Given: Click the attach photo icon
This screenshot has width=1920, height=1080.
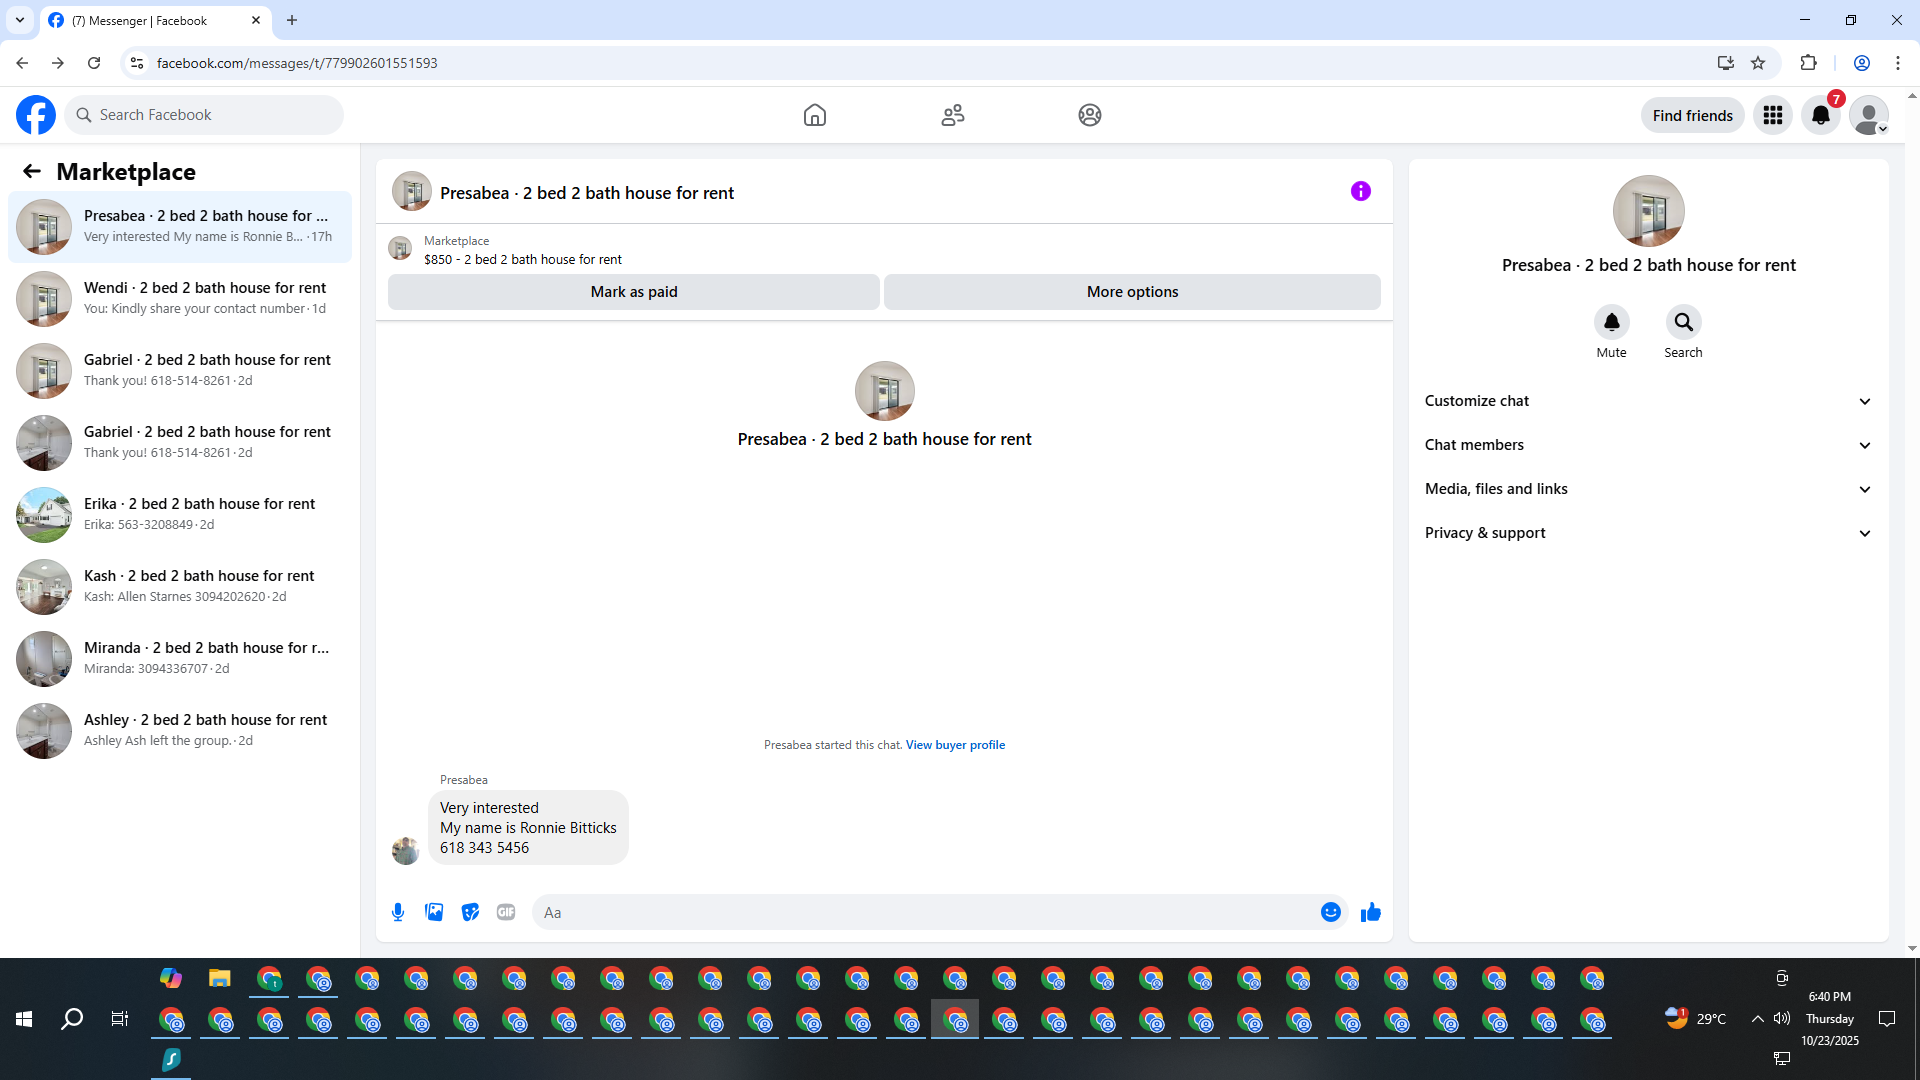Looking at the screenshot, I should click(x=434, y=912).
